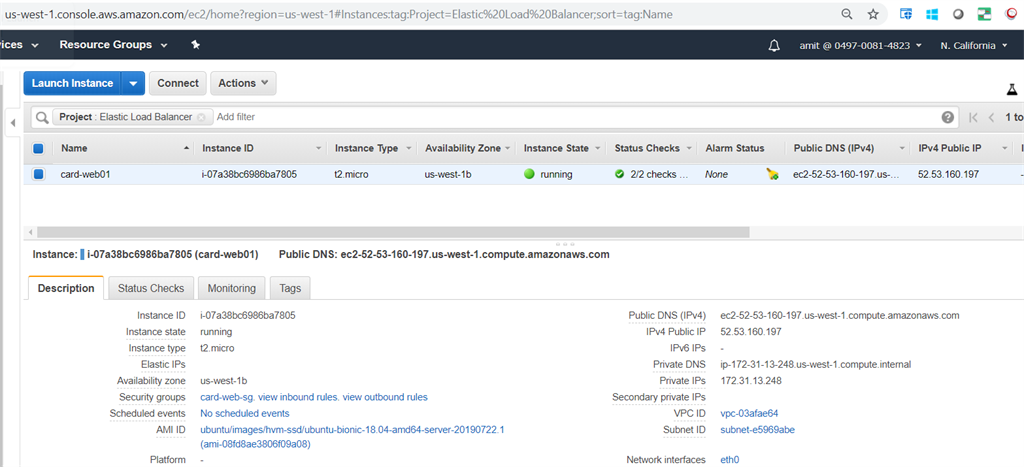Switch to the Monitoring tab

tap(231, 288)
